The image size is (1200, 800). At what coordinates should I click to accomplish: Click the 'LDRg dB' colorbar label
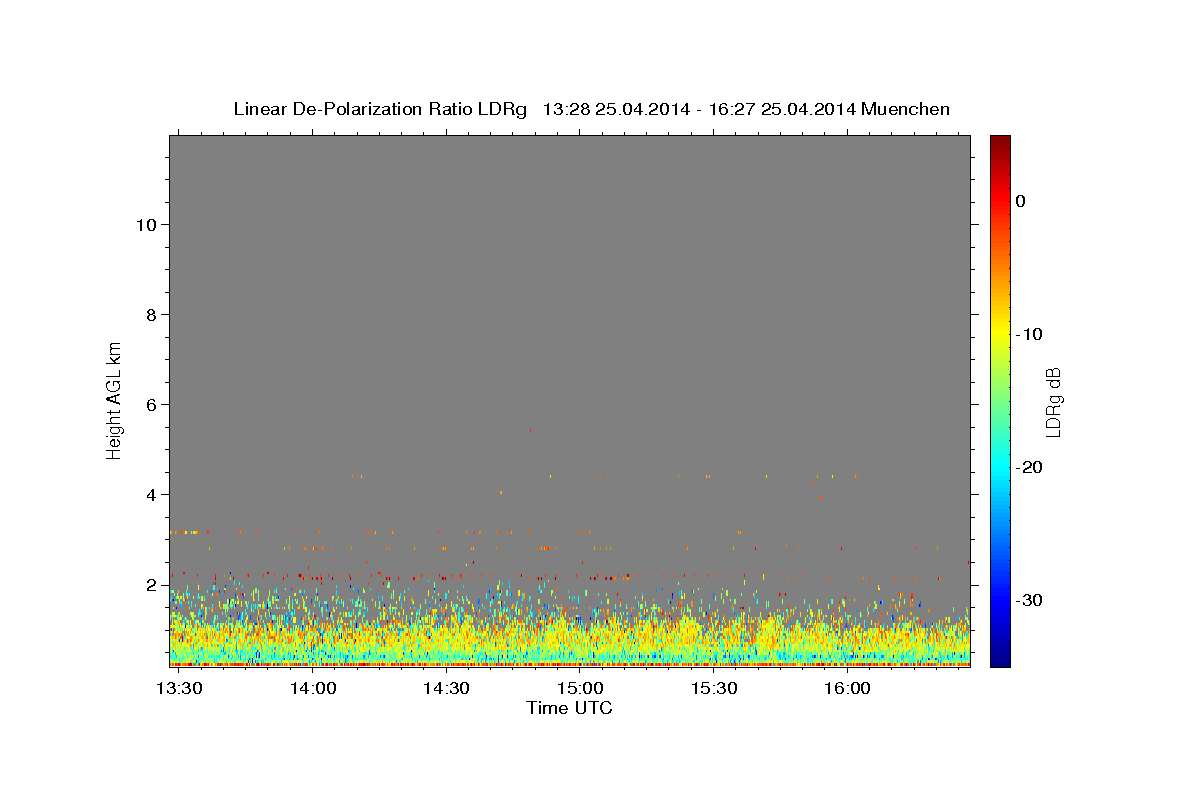coord(1052,401)
